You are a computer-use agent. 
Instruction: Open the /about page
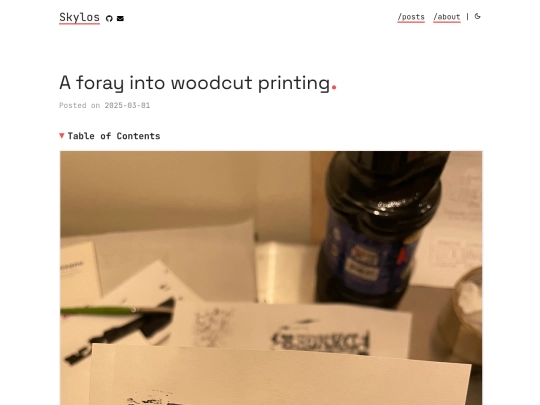[x=447, y=17]
